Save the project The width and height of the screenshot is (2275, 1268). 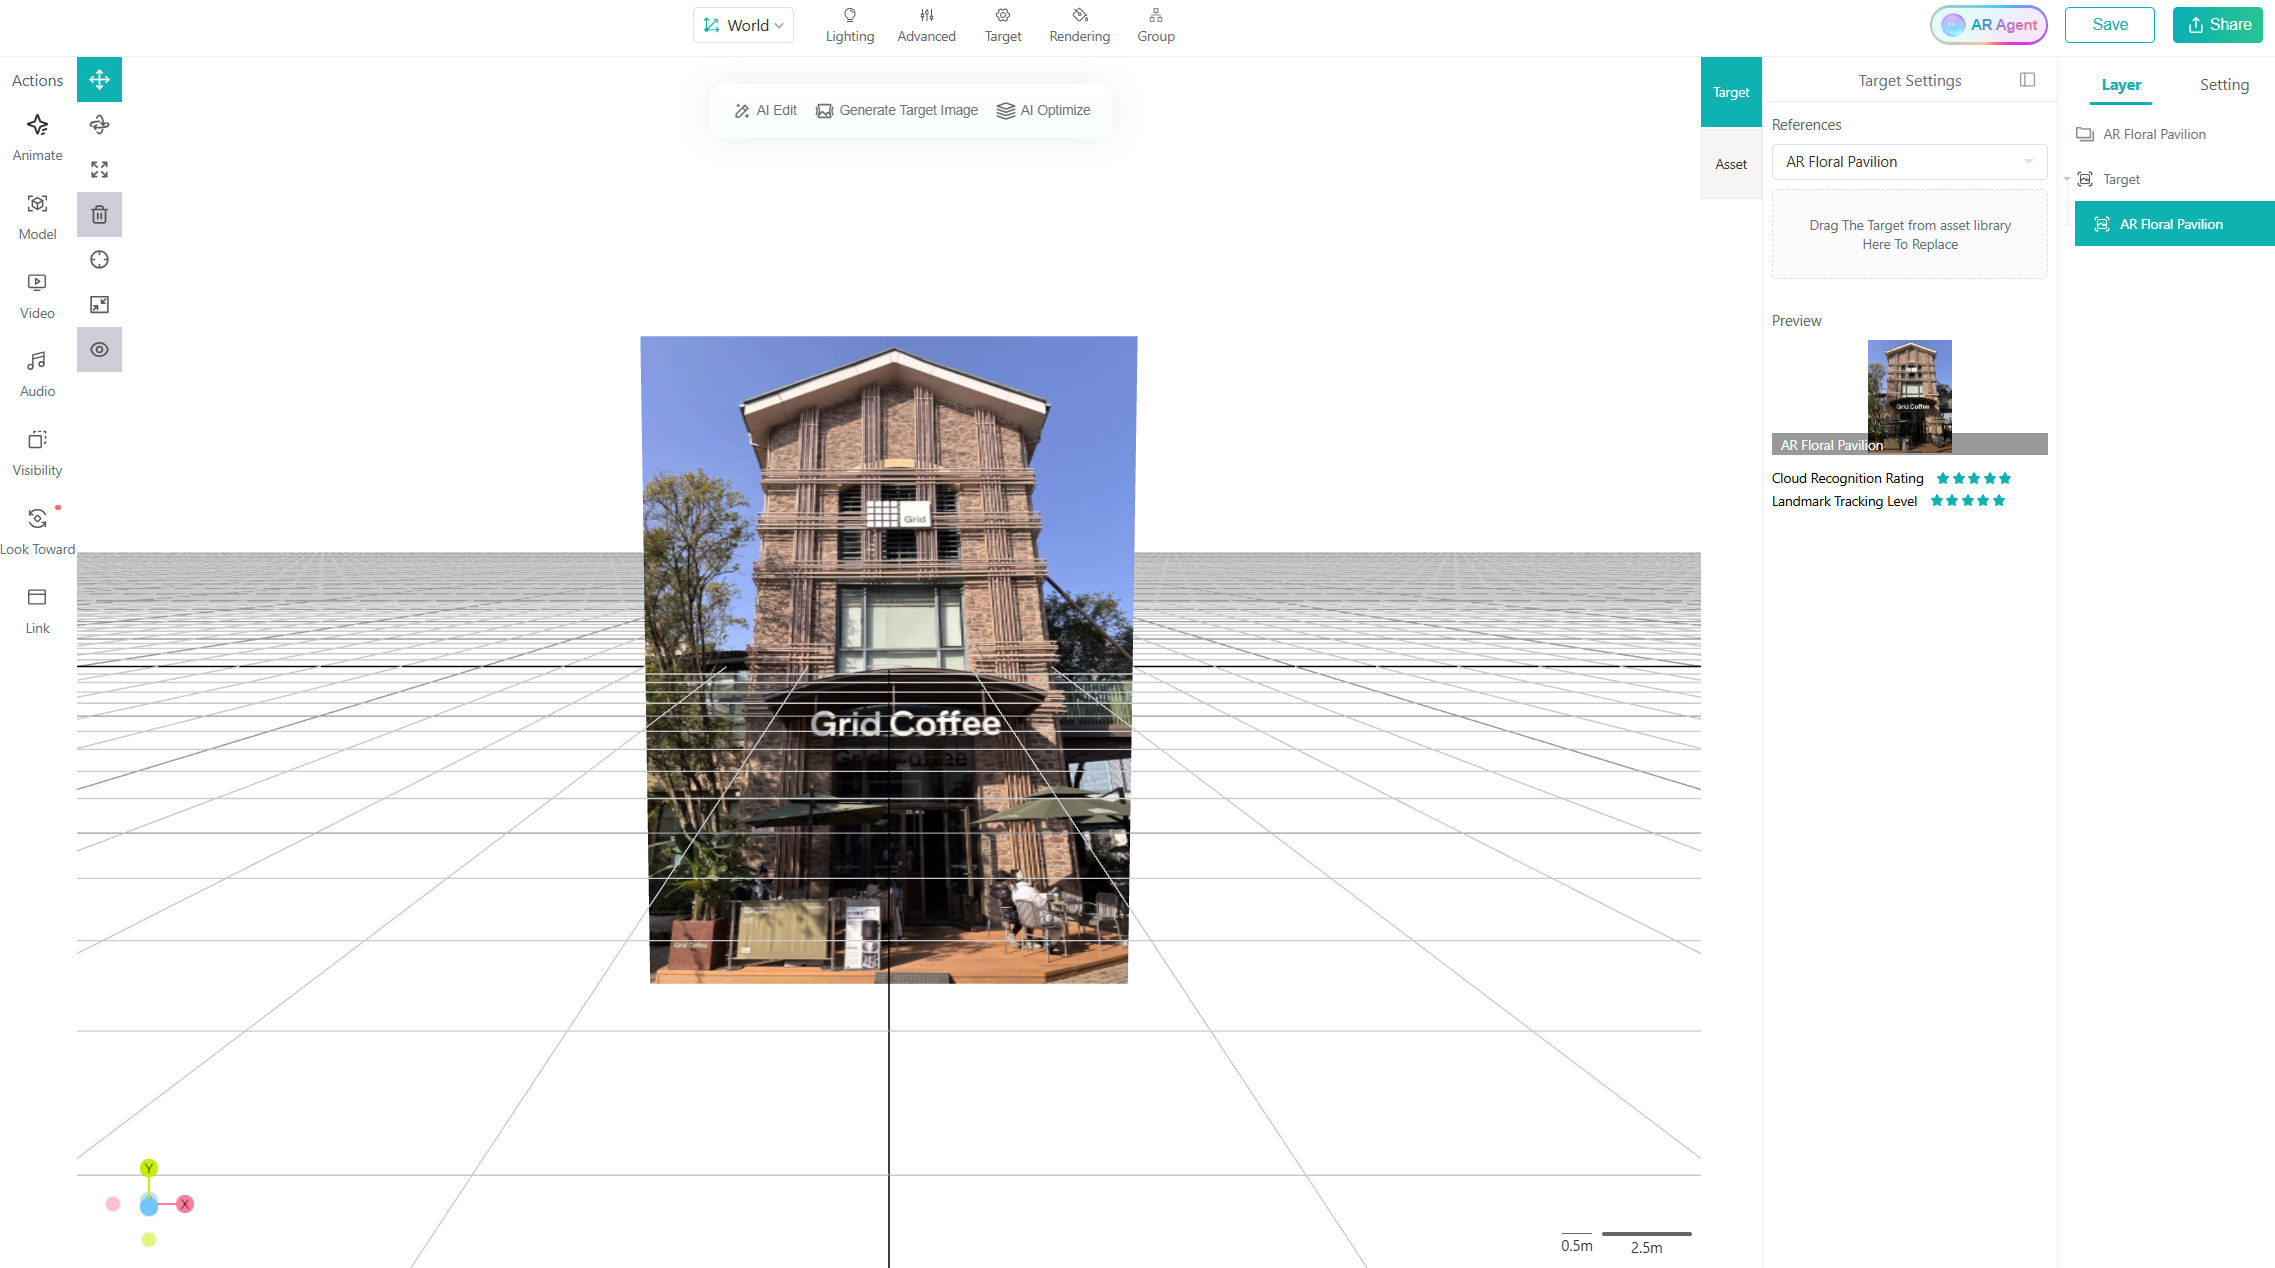(x=2110, y=25)
